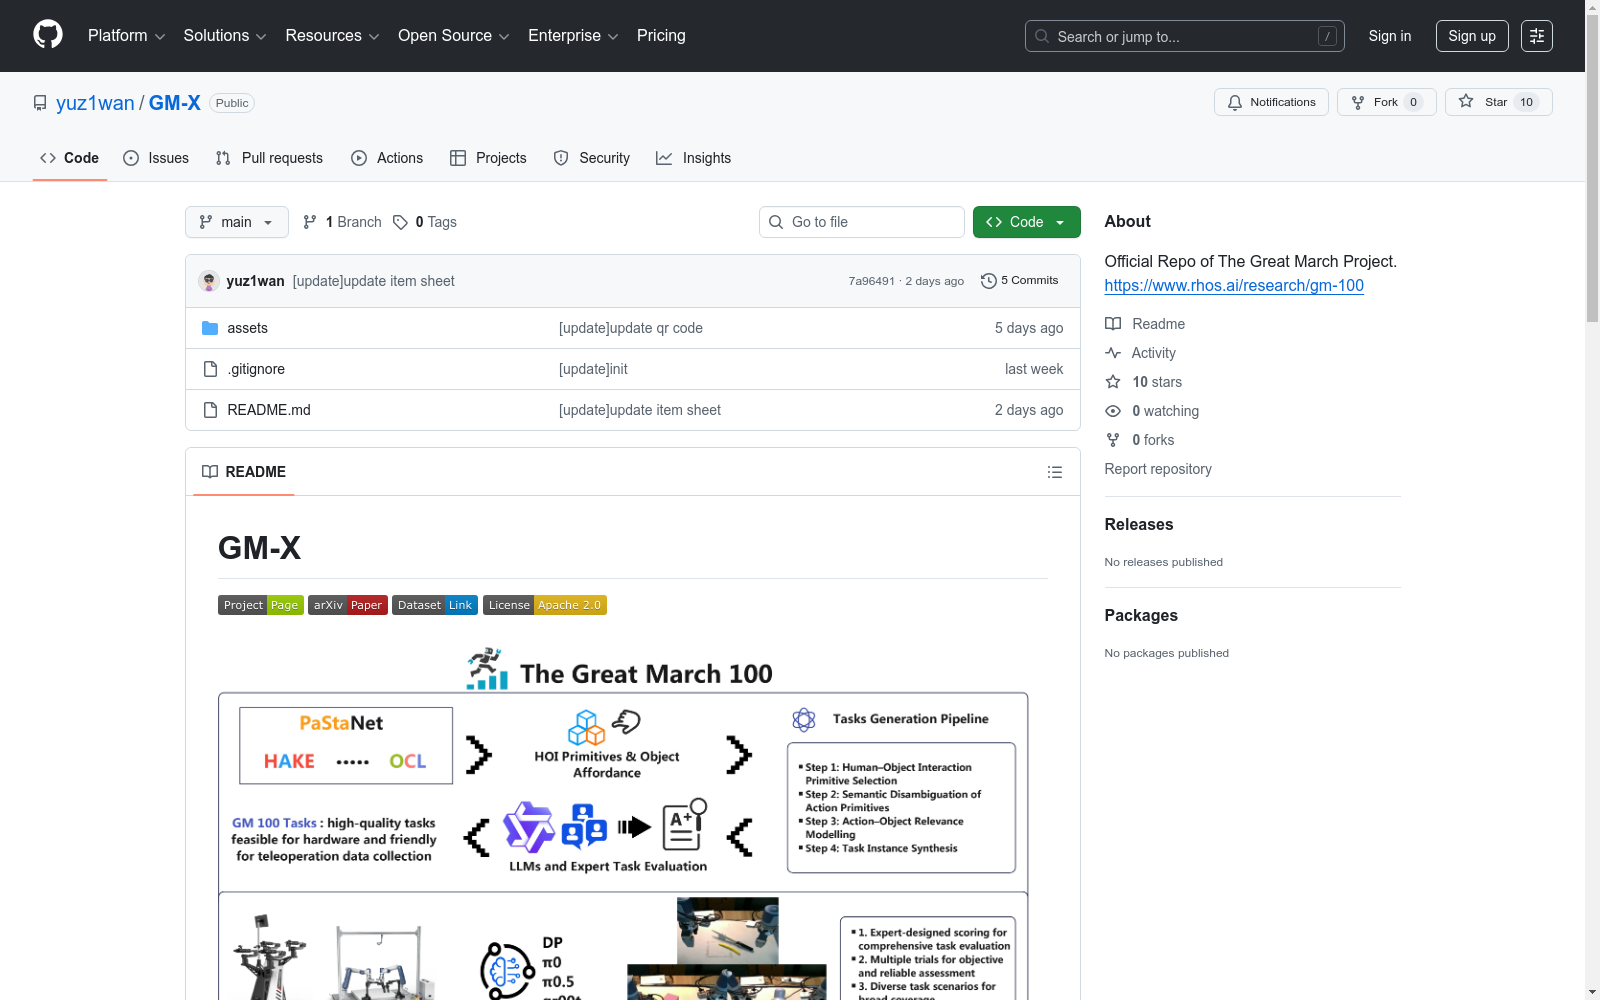
Task: Switch to the Code tab
Action: pos(70,158)
